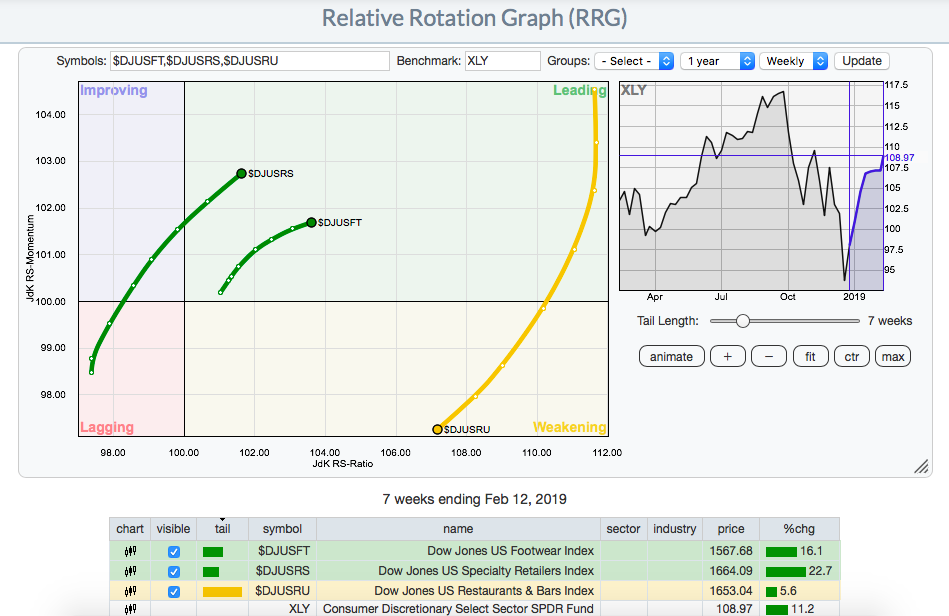Open the Groups select dropdown

tap(634, 61)
